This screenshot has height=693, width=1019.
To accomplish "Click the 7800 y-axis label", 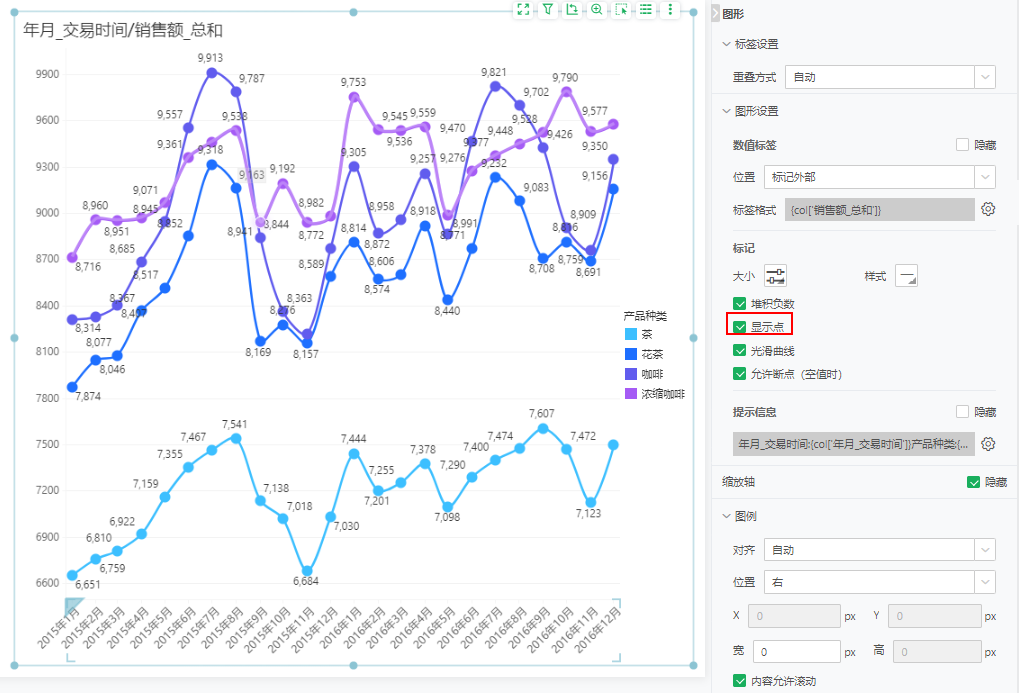I will coord(47,398).
